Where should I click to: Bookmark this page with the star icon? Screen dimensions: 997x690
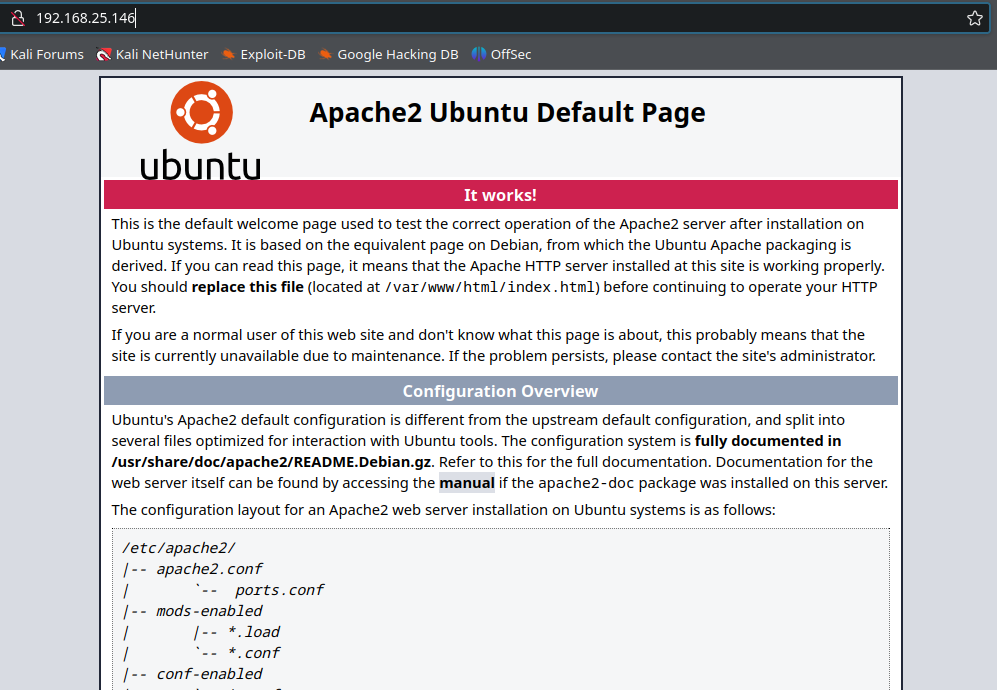[974, 18]
